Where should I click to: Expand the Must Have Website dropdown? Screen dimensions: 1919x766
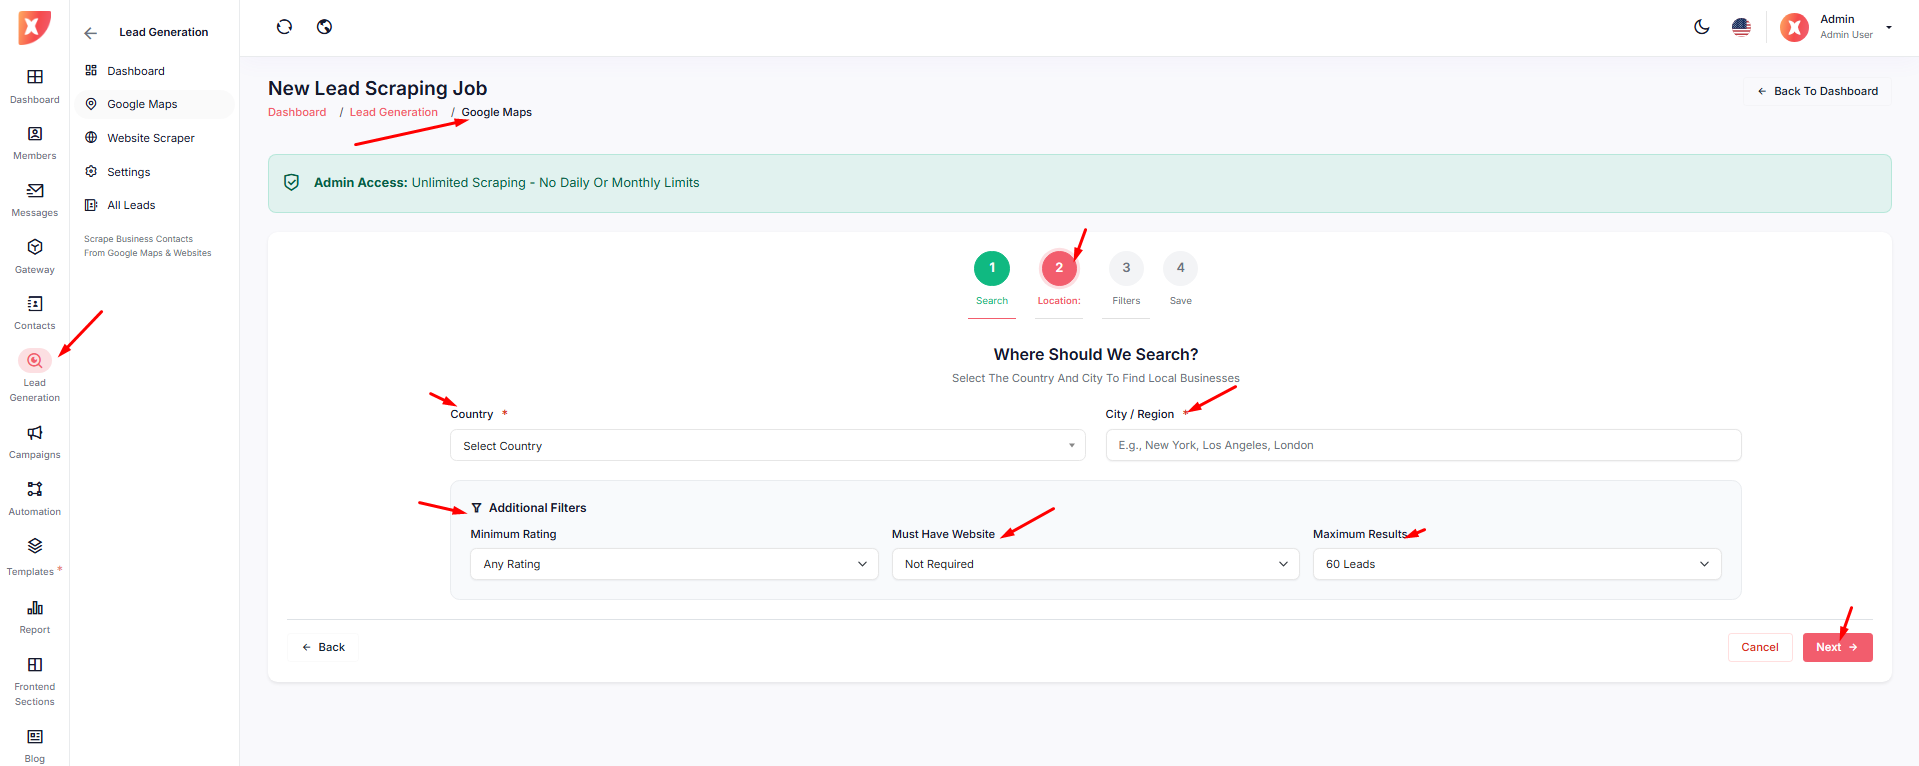pos(1095,564)
